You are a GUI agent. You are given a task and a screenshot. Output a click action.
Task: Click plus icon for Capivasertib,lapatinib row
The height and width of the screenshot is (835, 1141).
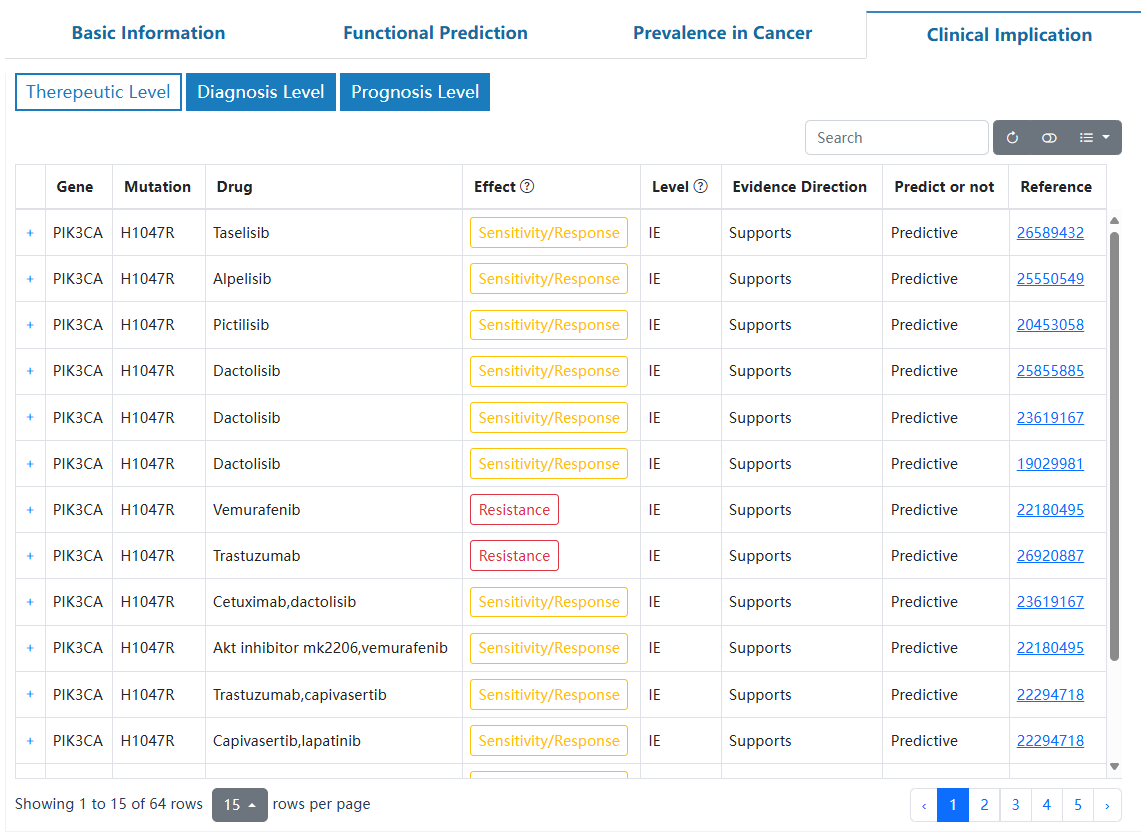point(30,741)
